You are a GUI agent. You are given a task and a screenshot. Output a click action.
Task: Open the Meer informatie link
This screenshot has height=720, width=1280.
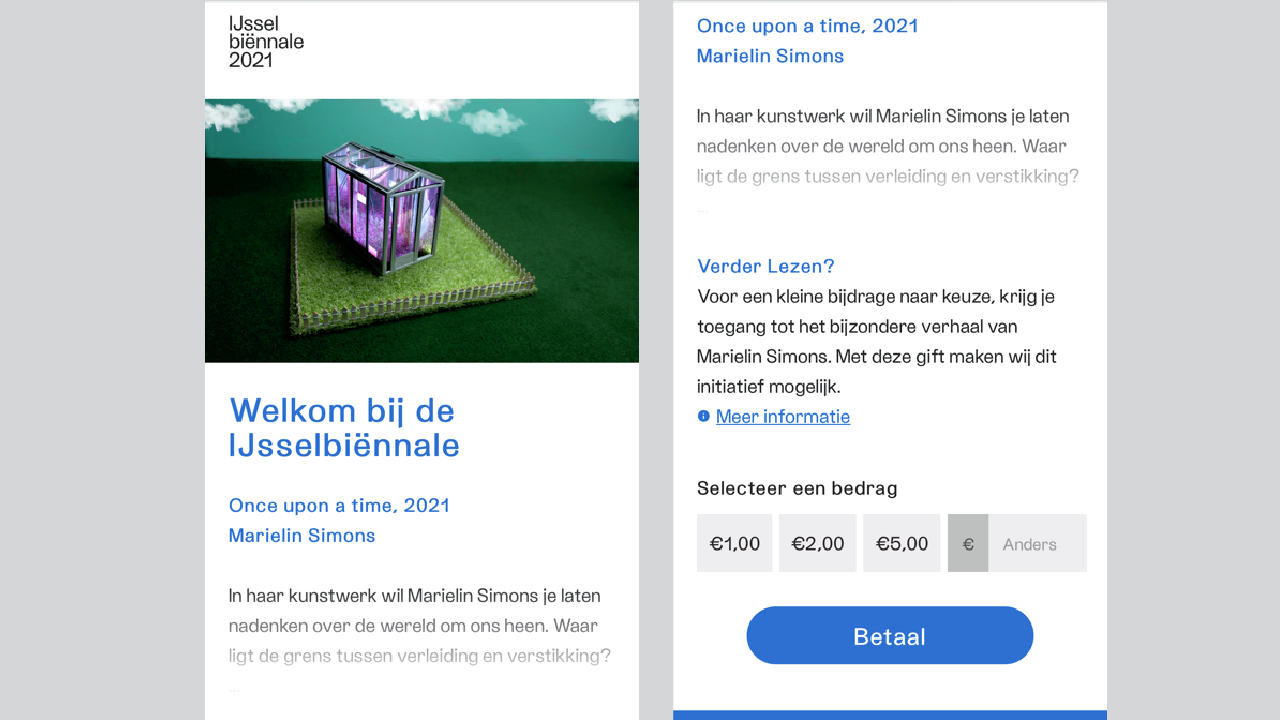783,416
